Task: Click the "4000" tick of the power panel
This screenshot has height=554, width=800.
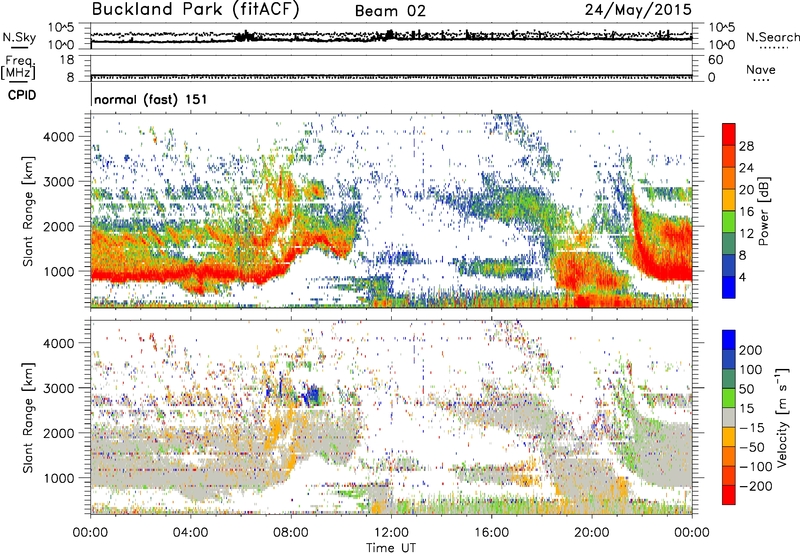Action: click(58, 137)
